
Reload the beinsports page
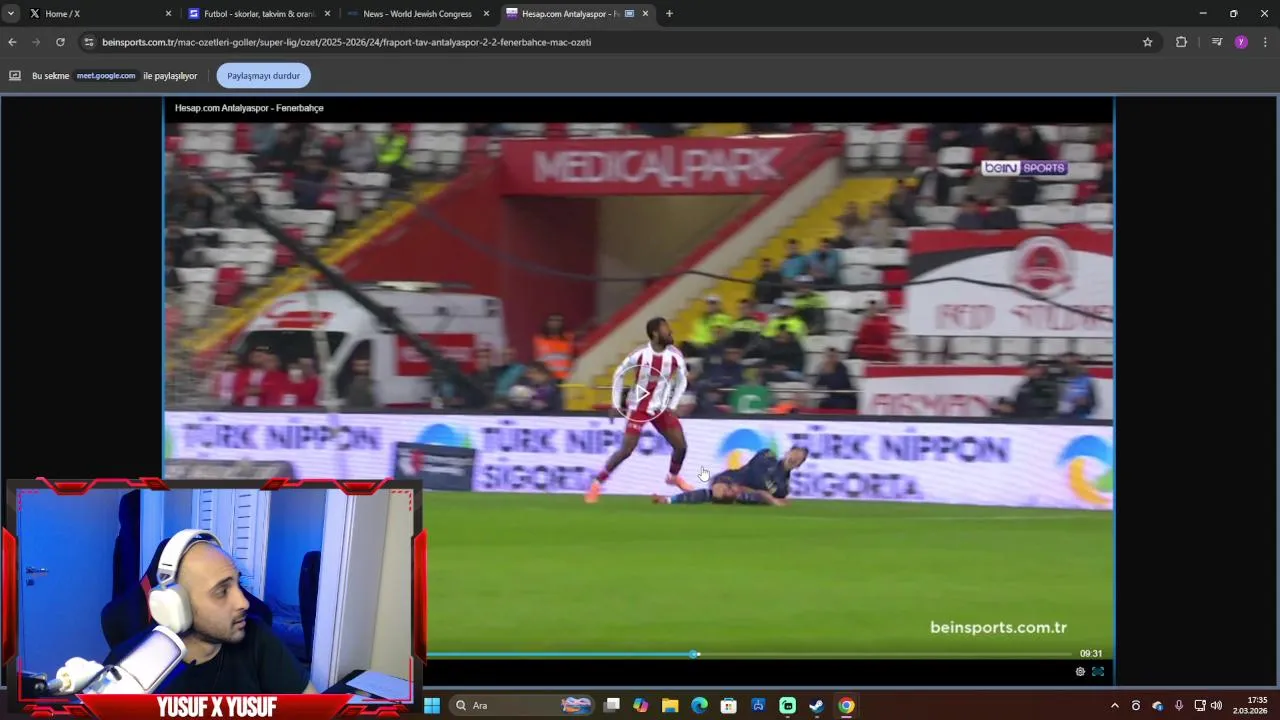pyautogui.click(x=60, y=42)
